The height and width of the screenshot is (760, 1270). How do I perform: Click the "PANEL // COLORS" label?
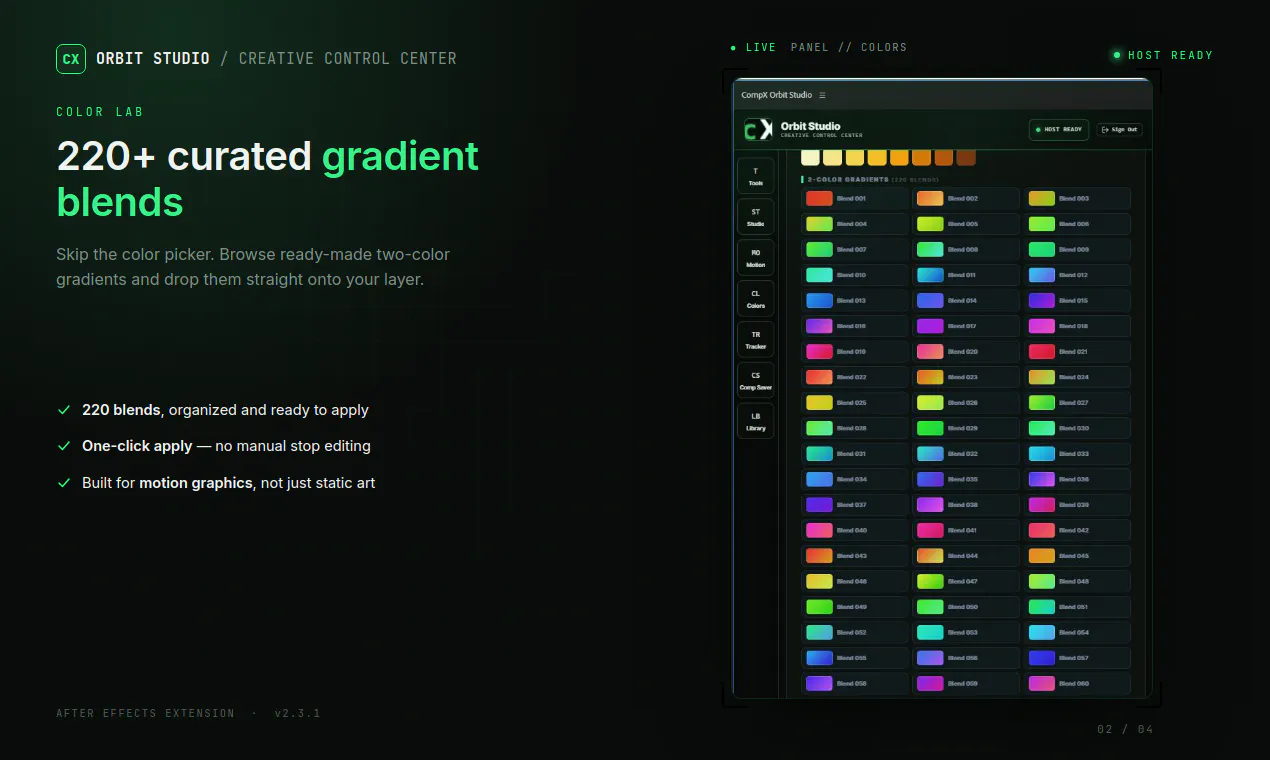pos(849,47)
